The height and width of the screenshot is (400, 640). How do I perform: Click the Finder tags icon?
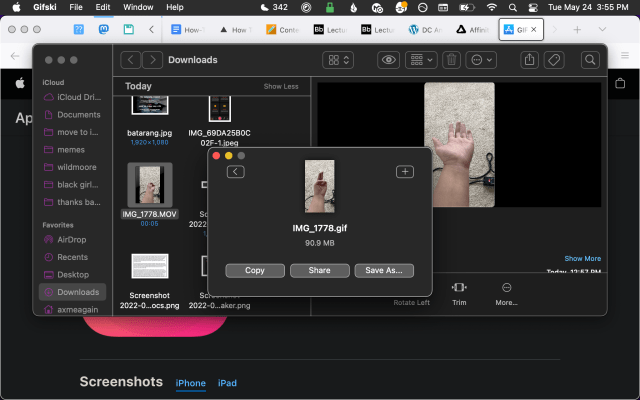(x=554, y=60)
